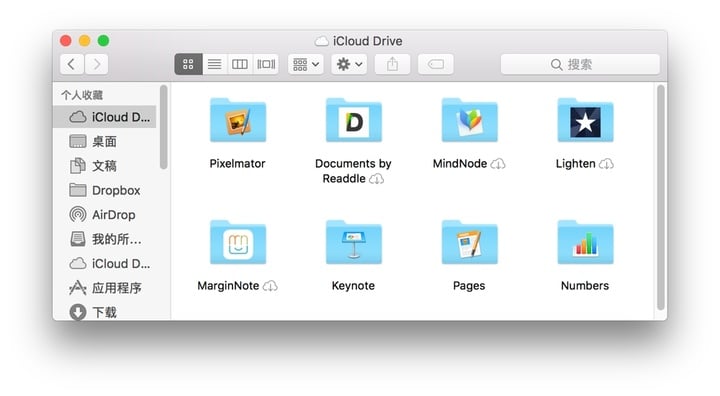This screenshot has width=720, height=396.
Task: Select AirDrop in the sidebar
Action: coord(105,215)
